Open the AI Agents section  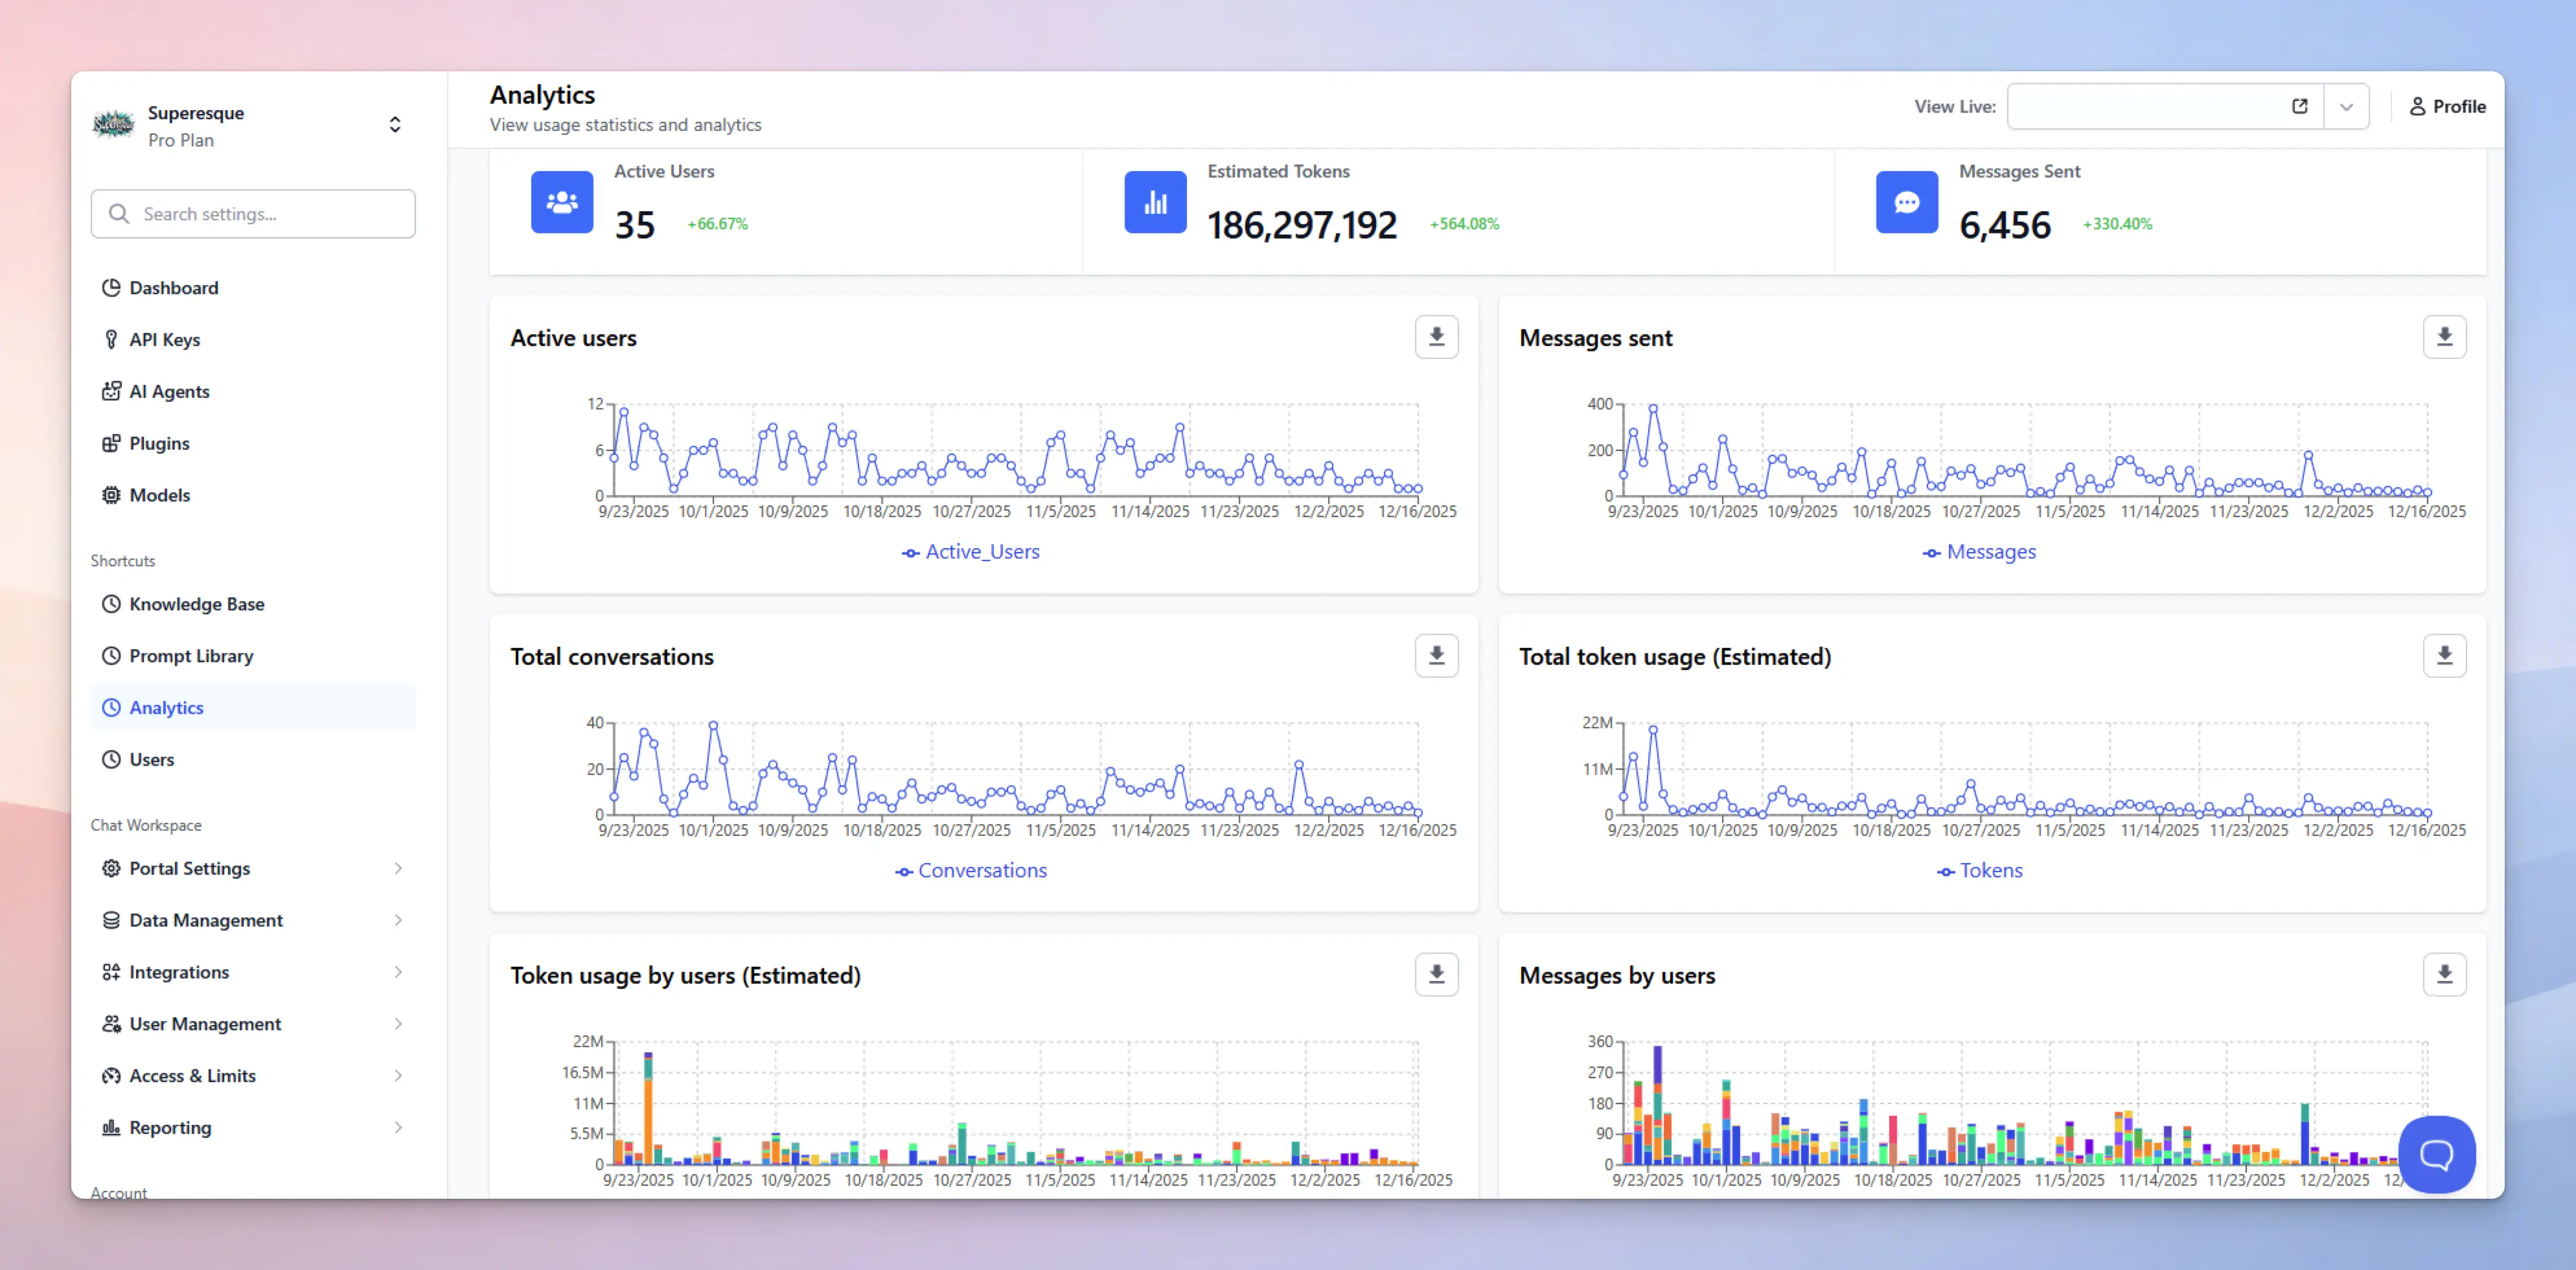click(x=169, y=391)
